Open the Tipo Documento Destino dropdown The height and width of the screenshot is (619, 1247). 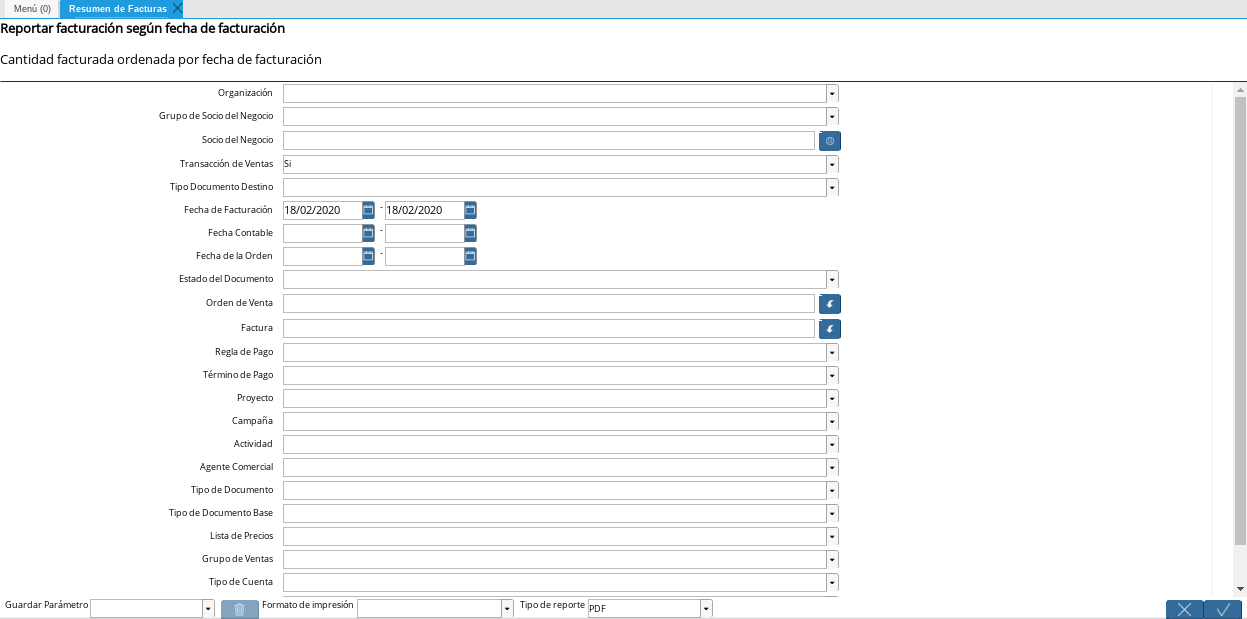tap(832, 187)
